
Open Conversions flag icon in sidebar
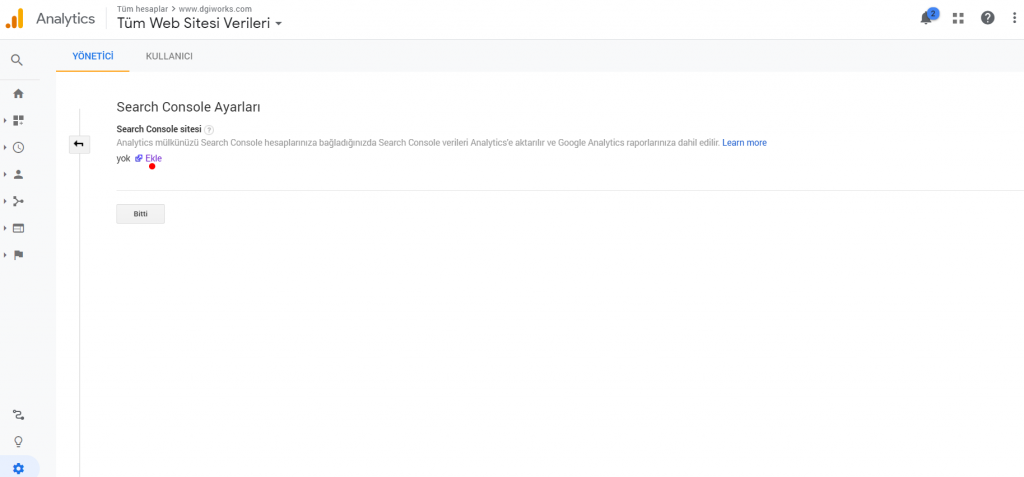tap(18, 255)
